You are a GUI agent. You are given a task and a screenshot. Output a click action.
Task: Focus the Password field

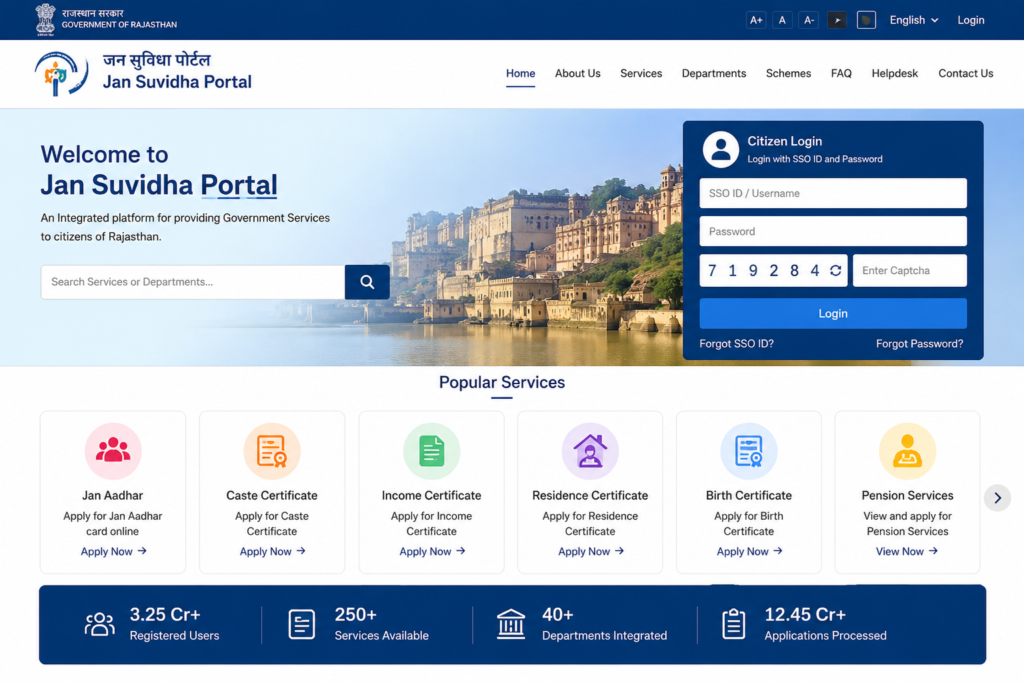pyautogui.click(x=833, y=231)
